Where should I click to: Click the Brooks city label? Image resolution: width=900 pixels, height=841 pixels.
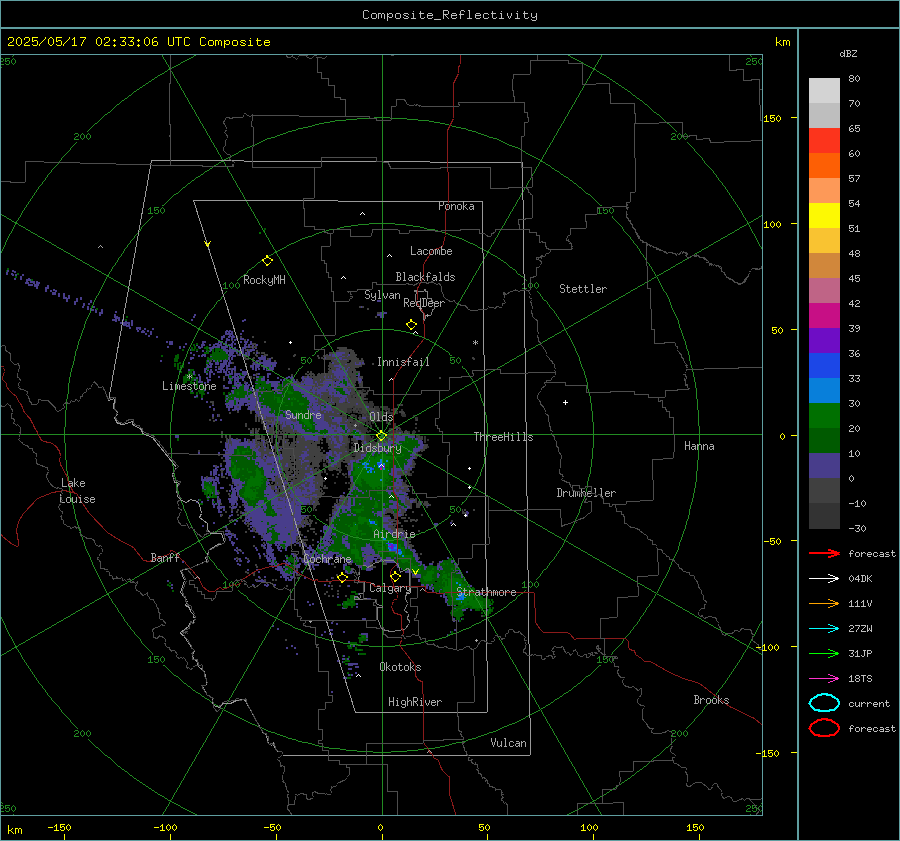point(711,700)
